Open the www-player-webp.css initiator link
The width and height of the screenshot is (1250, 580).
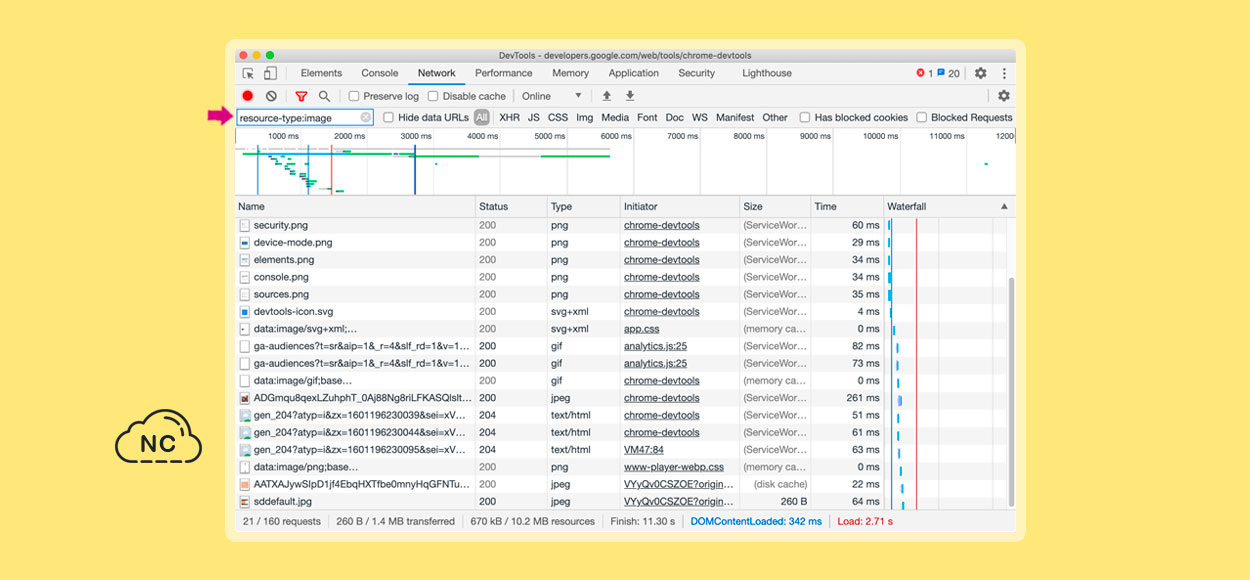click(x=674, y=467)
